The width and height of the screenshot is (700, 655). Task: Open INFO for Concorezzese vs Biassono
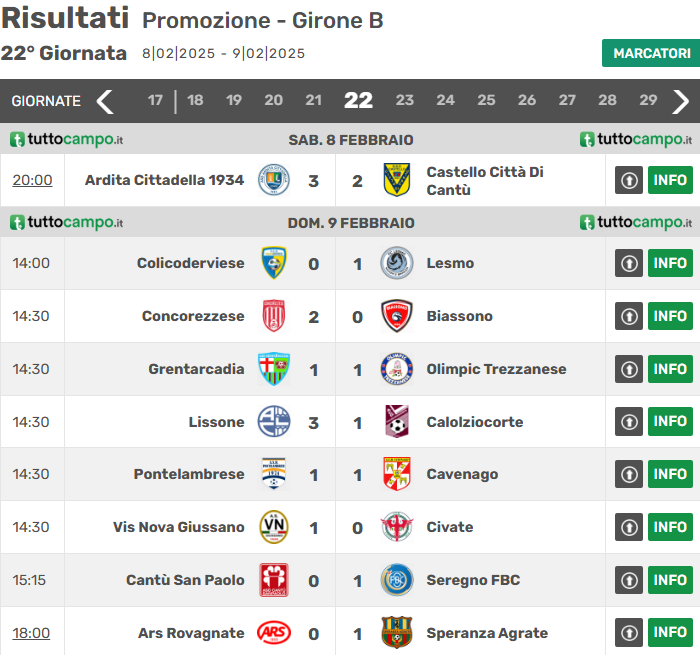coord(670,316)
